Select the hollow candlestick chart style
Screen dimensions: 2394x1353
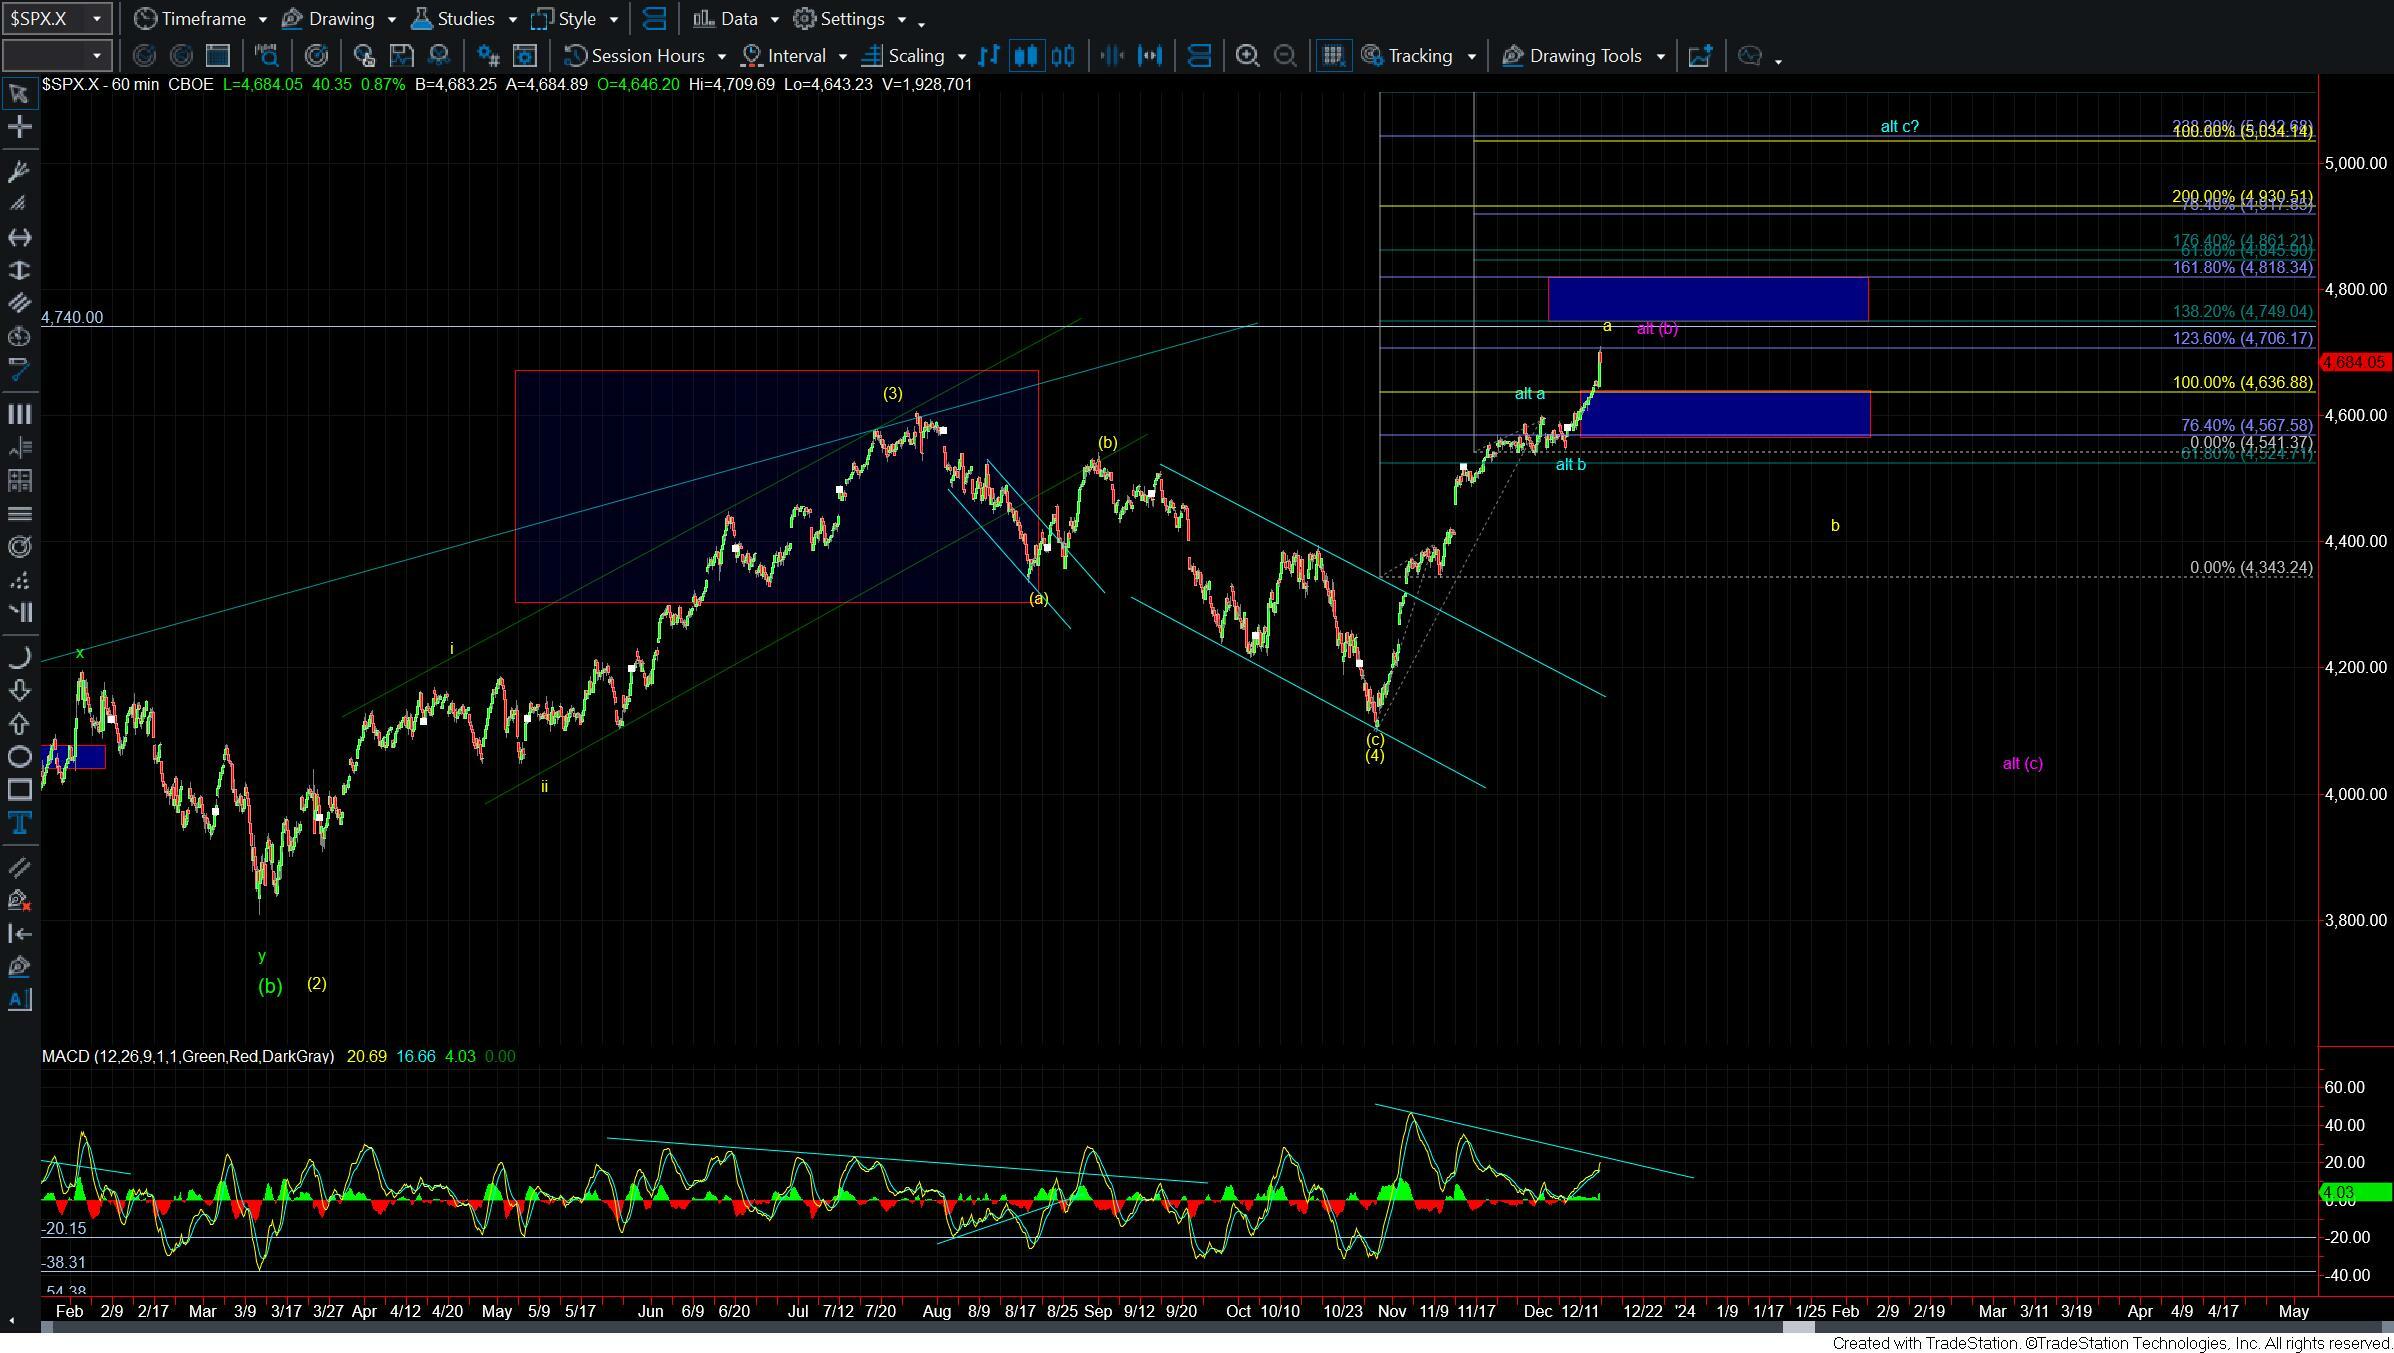[x=1063, y=56]
